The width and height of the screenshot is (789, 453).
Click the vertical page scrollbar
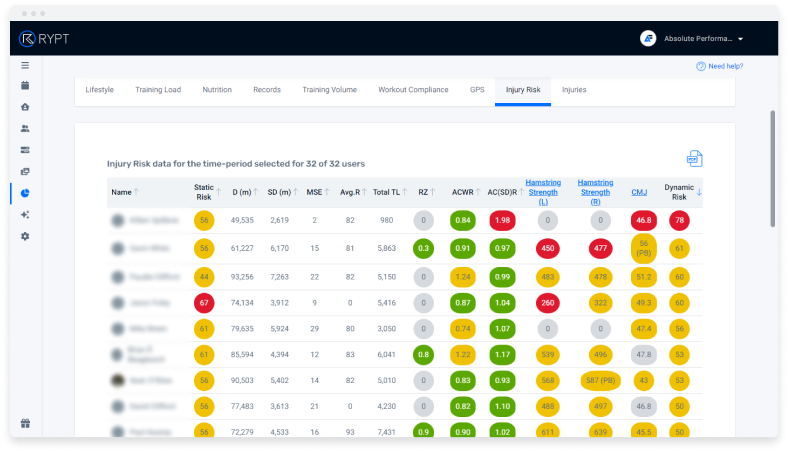click(x=772, y=169)
